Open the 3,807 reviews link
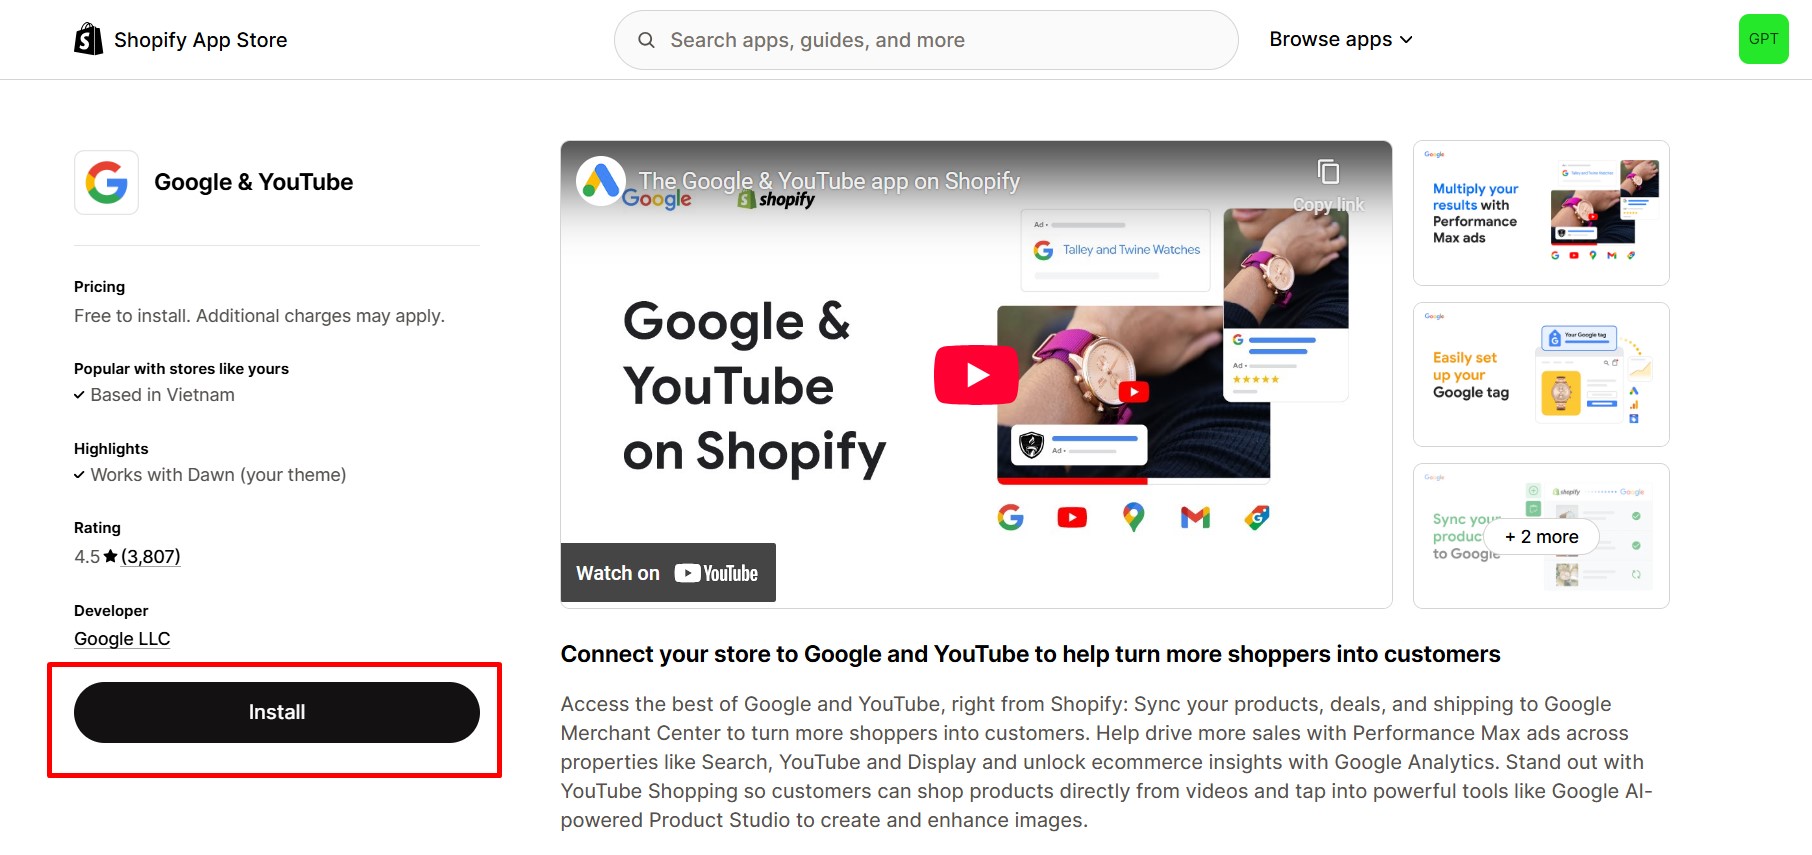The height and width of the screenshot is (855, 1812). click(151, 557)
